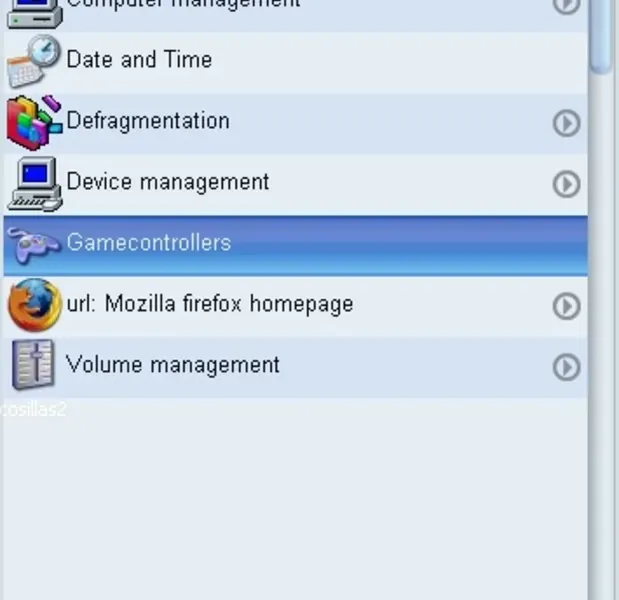Select the Date and Time entry

[x=139, y=60]
